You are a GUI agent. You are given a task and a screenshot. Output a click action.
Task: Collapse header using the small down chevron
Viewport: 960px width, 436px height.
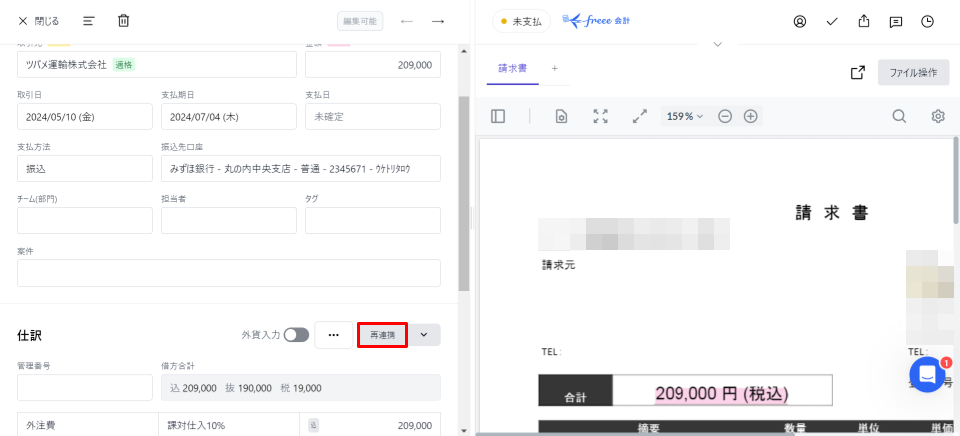click(x=718, y=44)
